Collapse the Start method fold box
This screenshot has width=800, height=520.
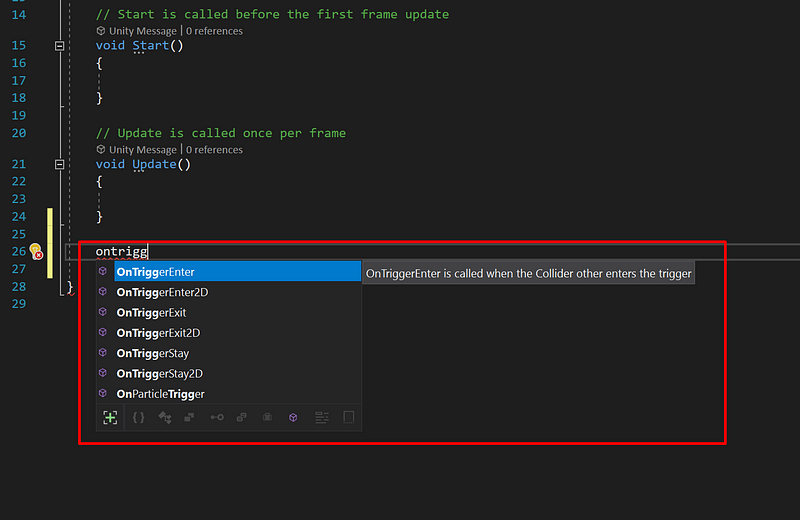tap(60, 46)
